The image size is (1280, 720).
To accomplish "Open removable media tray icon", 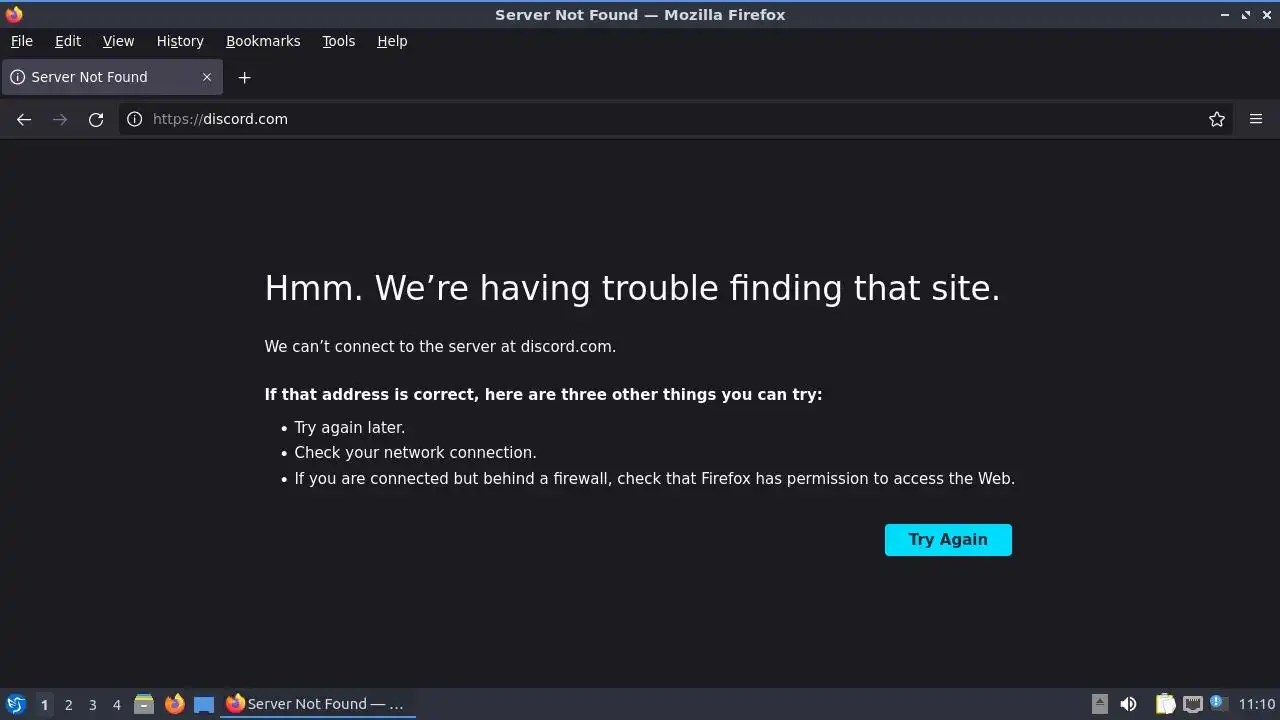I will click(x=1100, y=704).
